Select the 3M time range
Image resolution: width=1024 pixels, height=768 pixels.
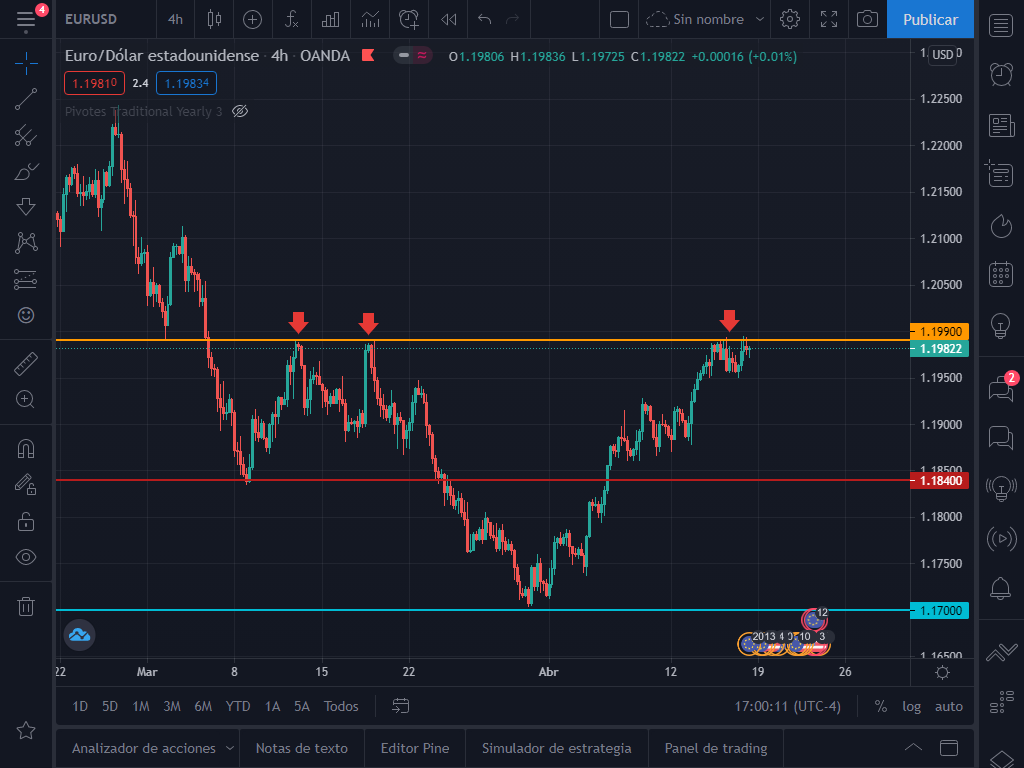tap(172, 707)
